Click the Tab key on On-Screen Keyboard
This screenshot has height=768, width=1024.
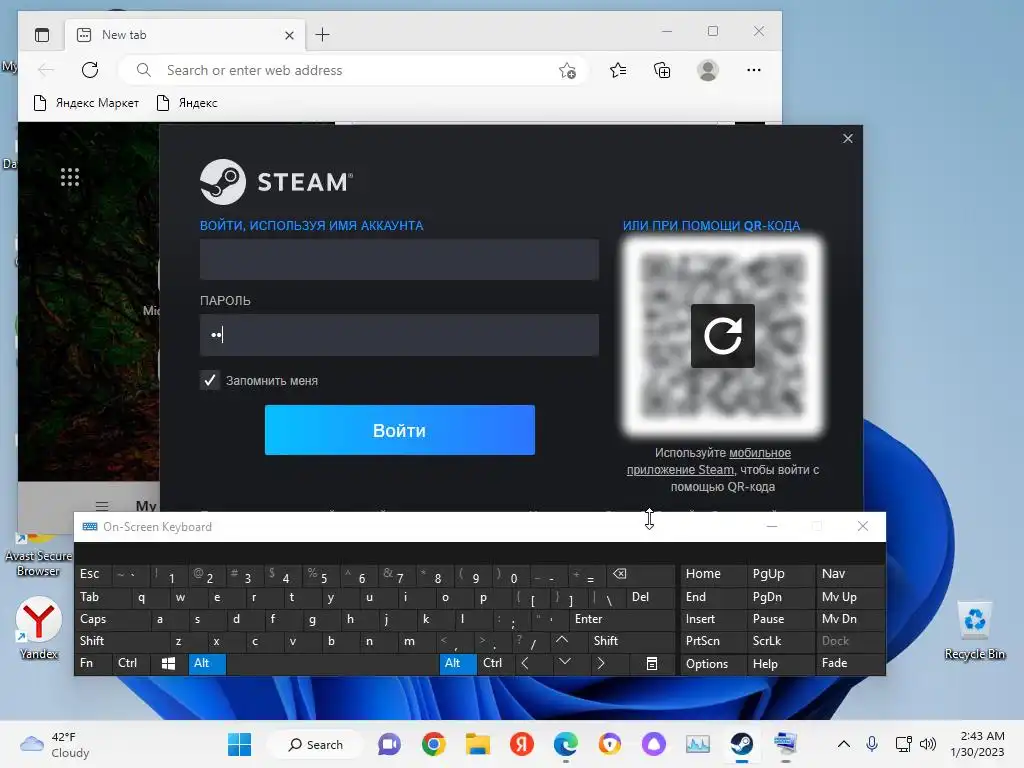(x=103, y=596)
